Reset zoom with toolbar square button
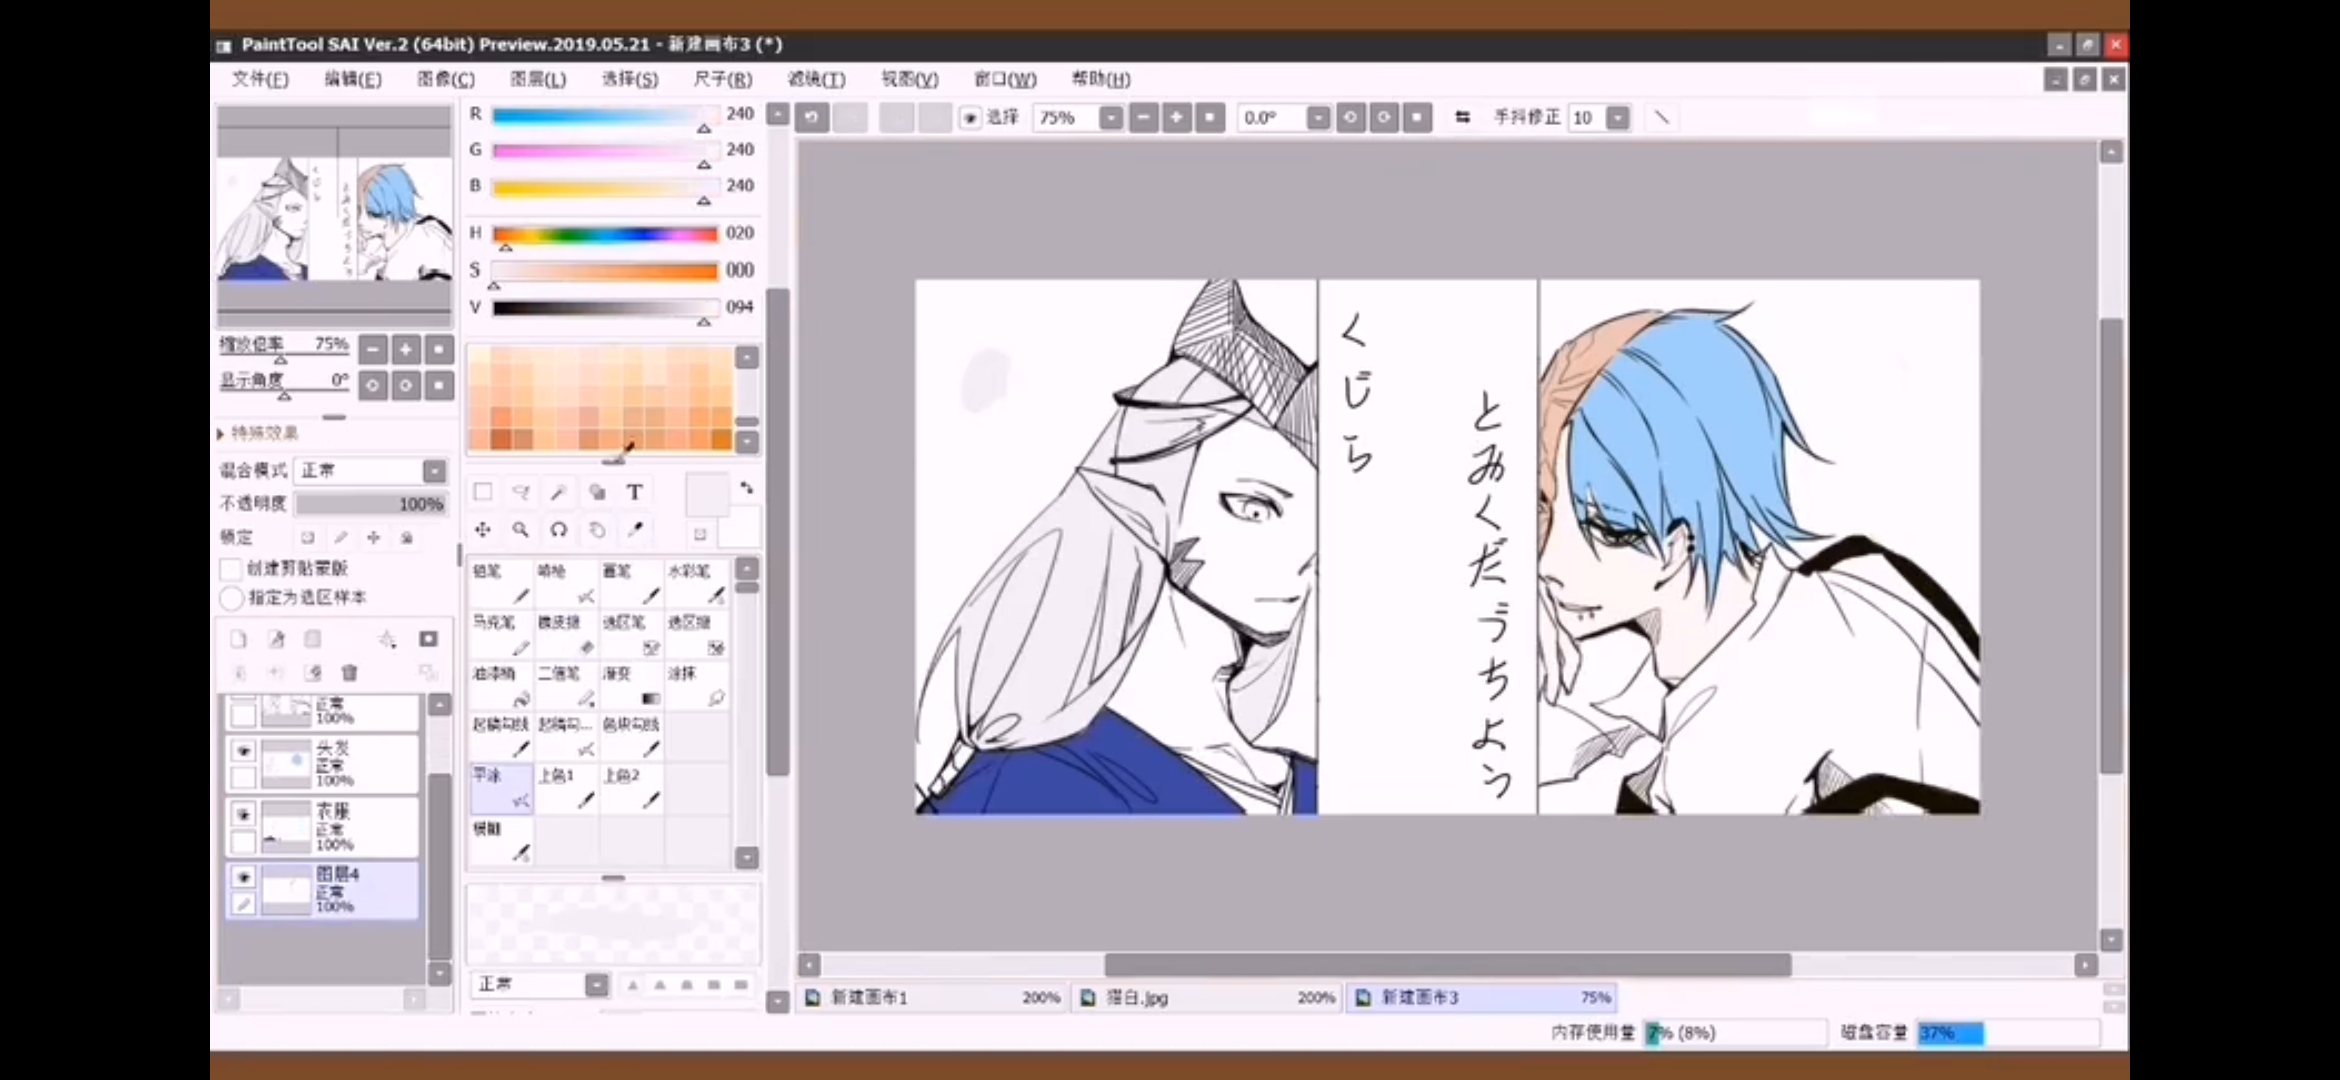The height and width of the screenshot is (1080, 2340). [1210, 118]
